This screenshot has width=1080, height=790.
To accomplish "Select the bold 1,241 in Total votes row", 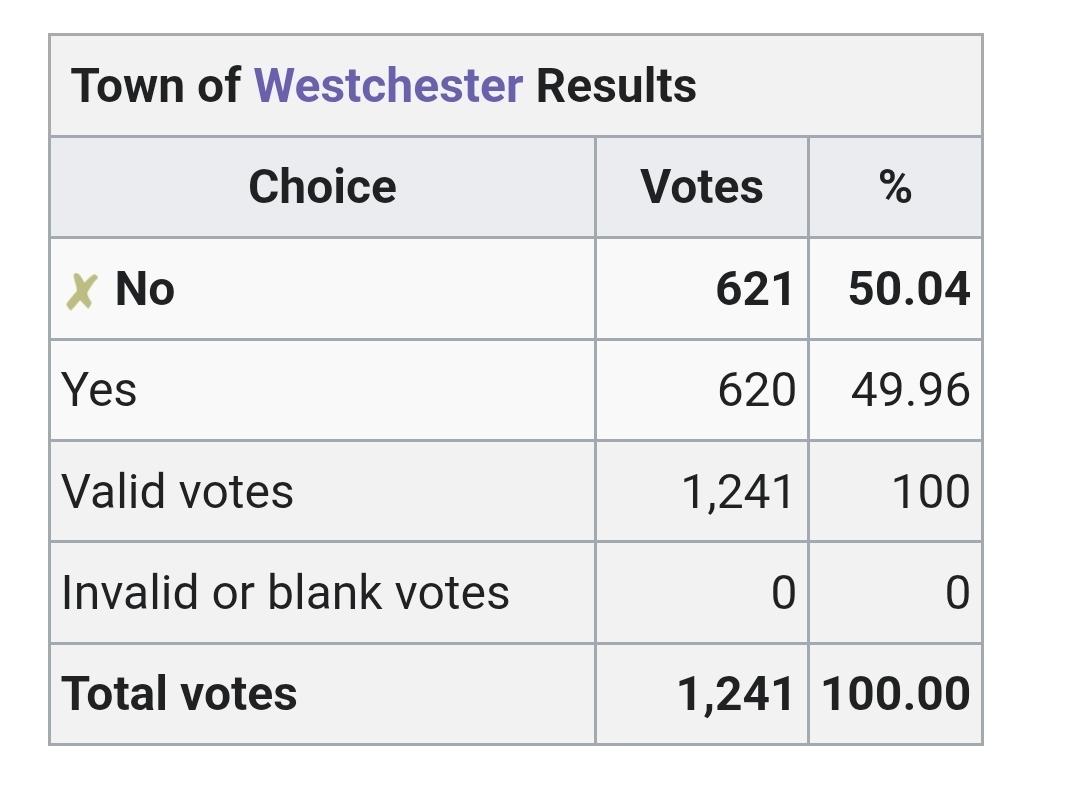I will click(736, 695).
